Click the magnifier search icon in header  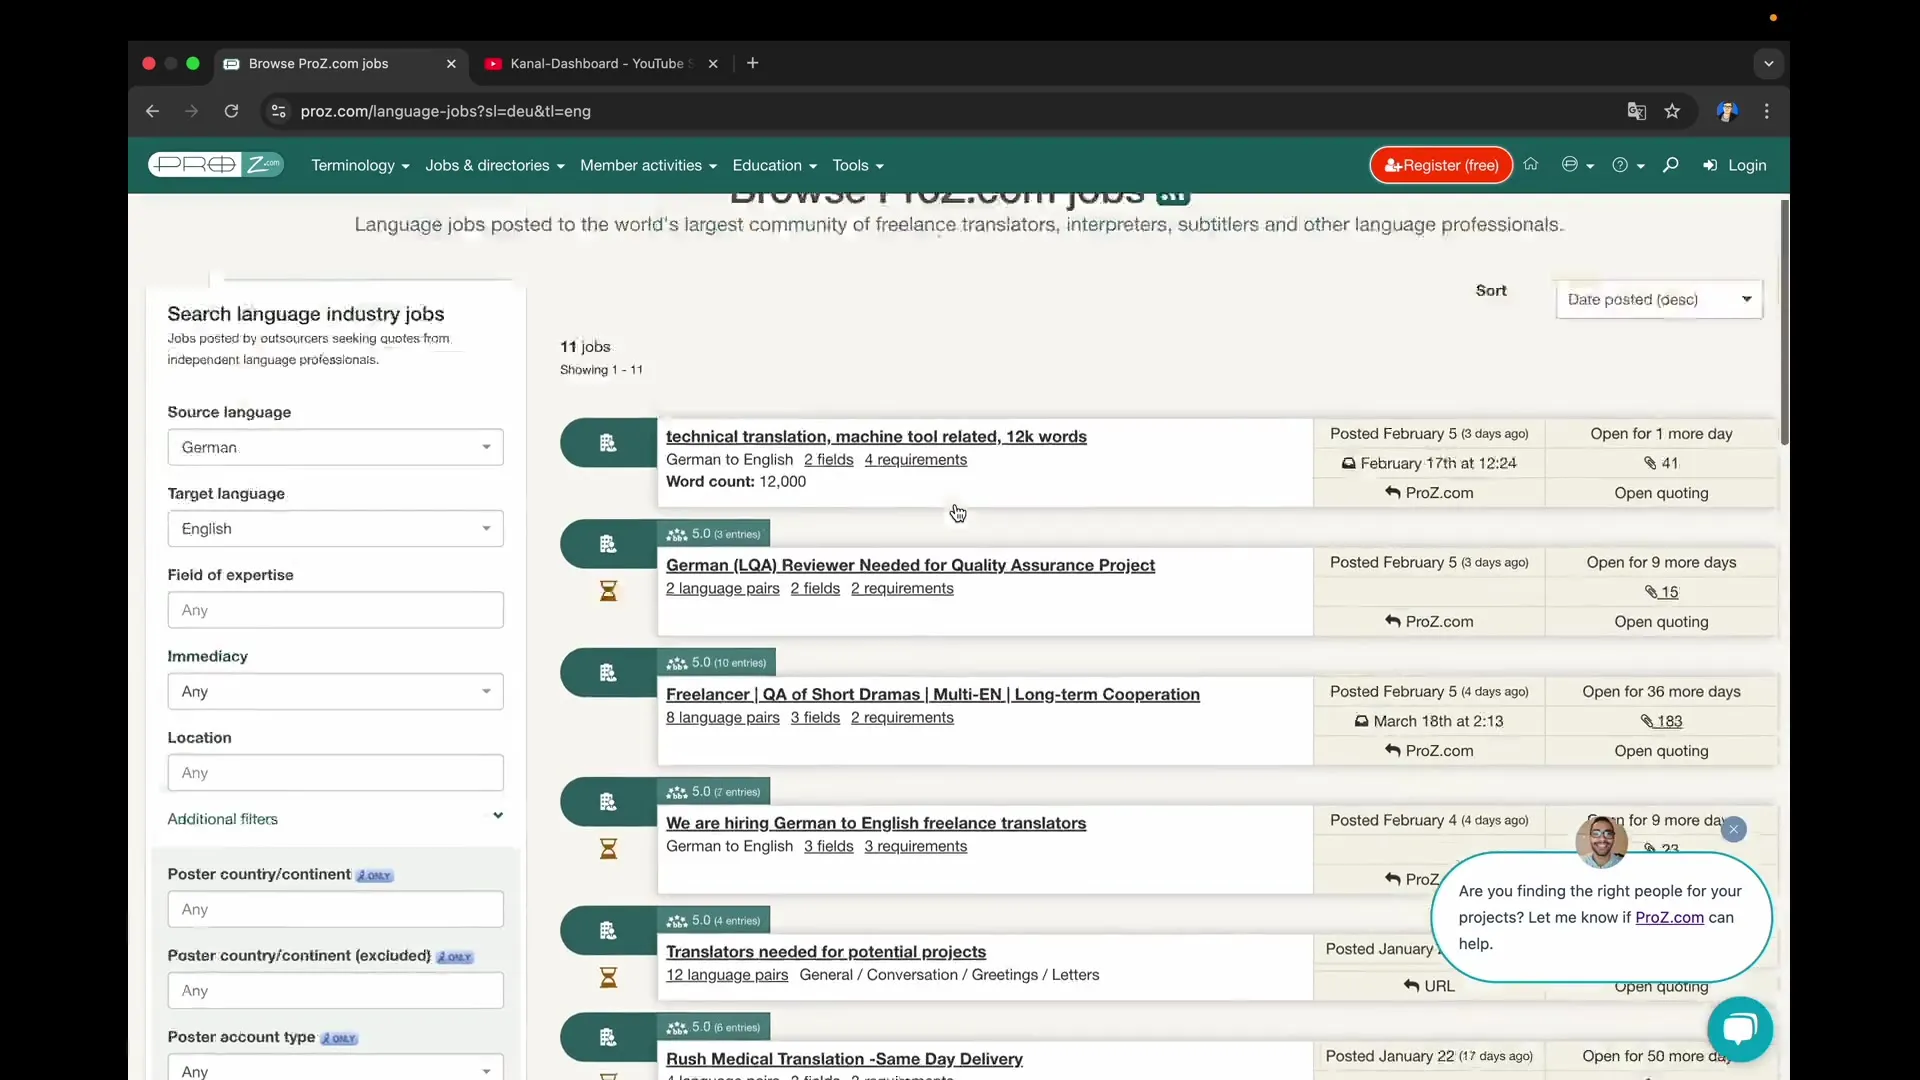click(1670, 165)
